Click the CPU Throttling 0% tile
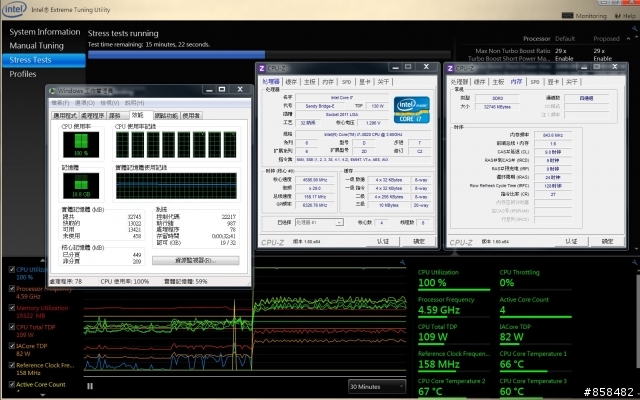640x400 pixels. 536,280
